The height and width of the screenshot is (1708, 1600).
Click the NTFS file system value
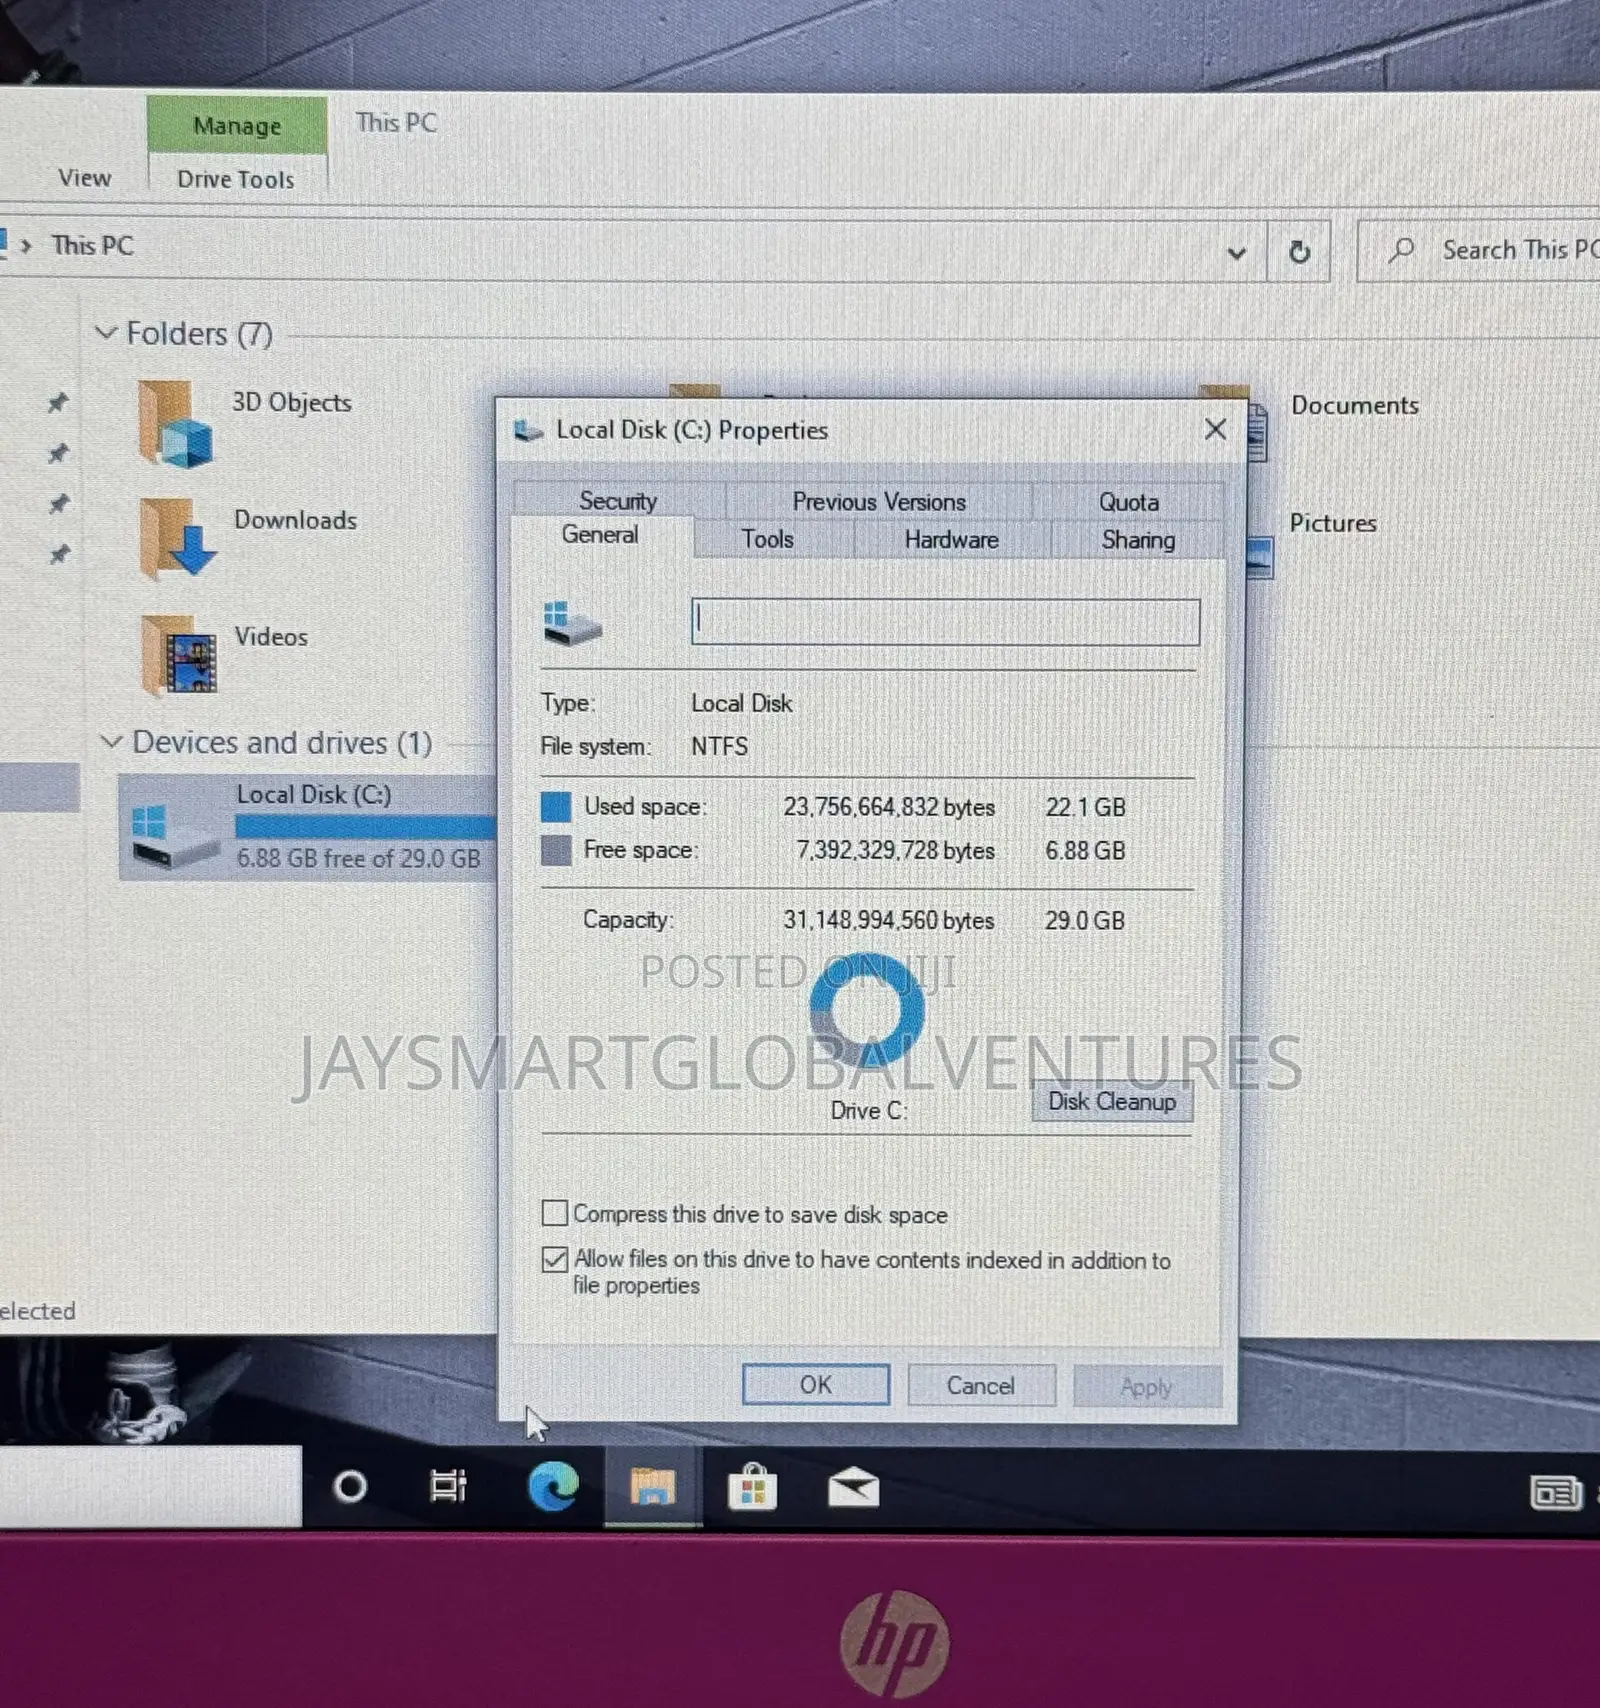coord(719,746)
